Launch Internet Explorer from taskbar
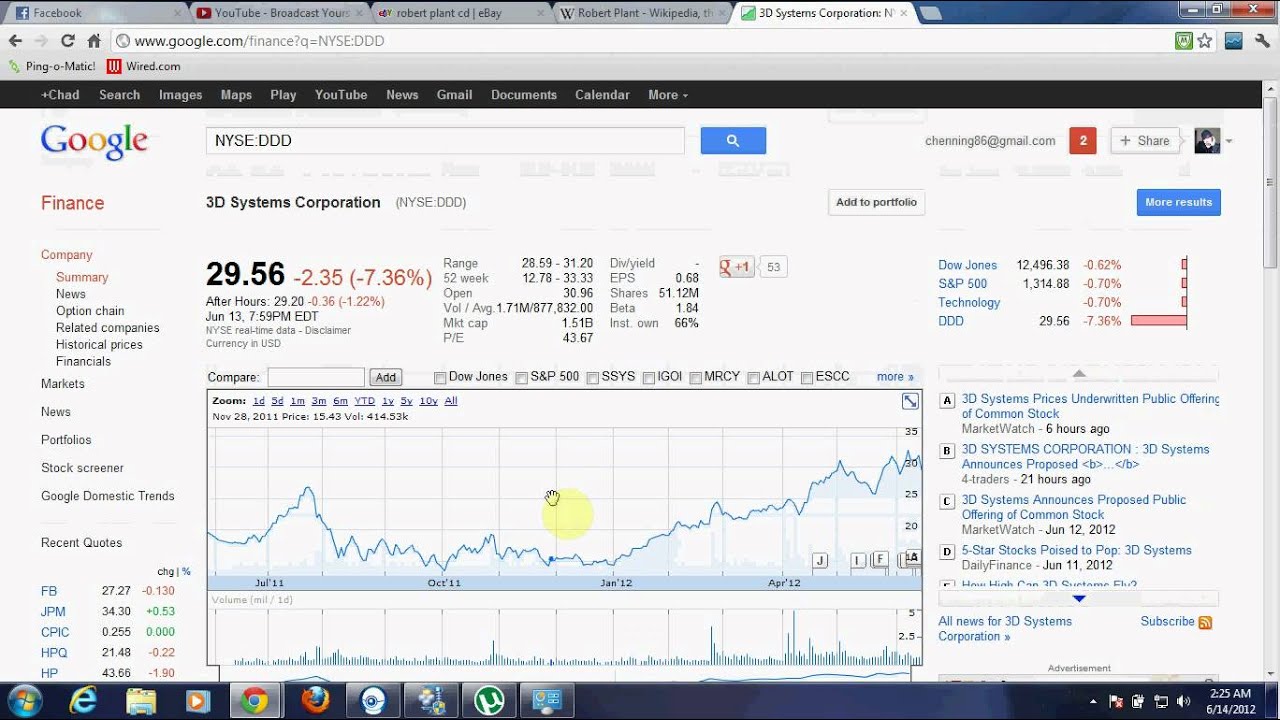The height and width of the screenshot is (720, 1280). pyautogui.click(x=83, y=701)
